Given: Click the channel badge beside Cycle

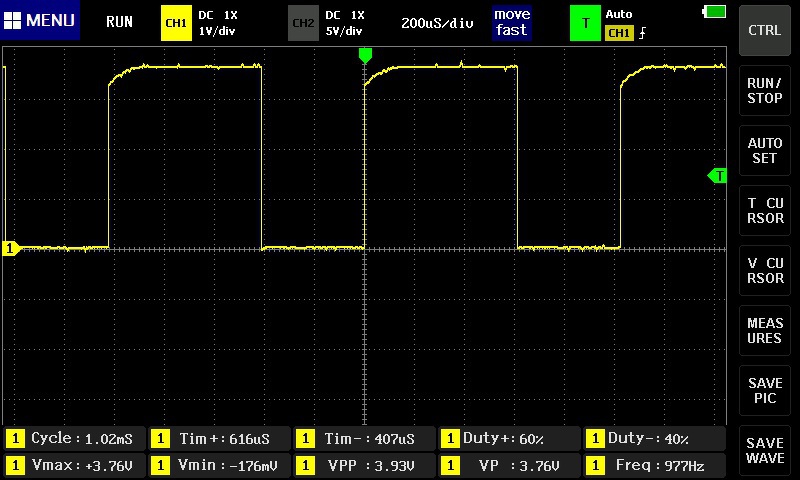Looking at the screenshot, I should click(15, 439).
